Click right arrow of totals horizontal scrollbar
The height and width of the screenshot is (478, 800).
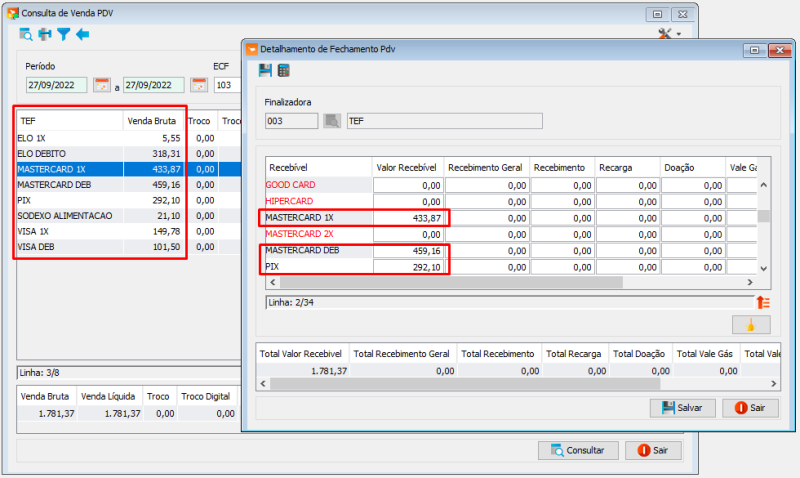(x=773, y=383)
